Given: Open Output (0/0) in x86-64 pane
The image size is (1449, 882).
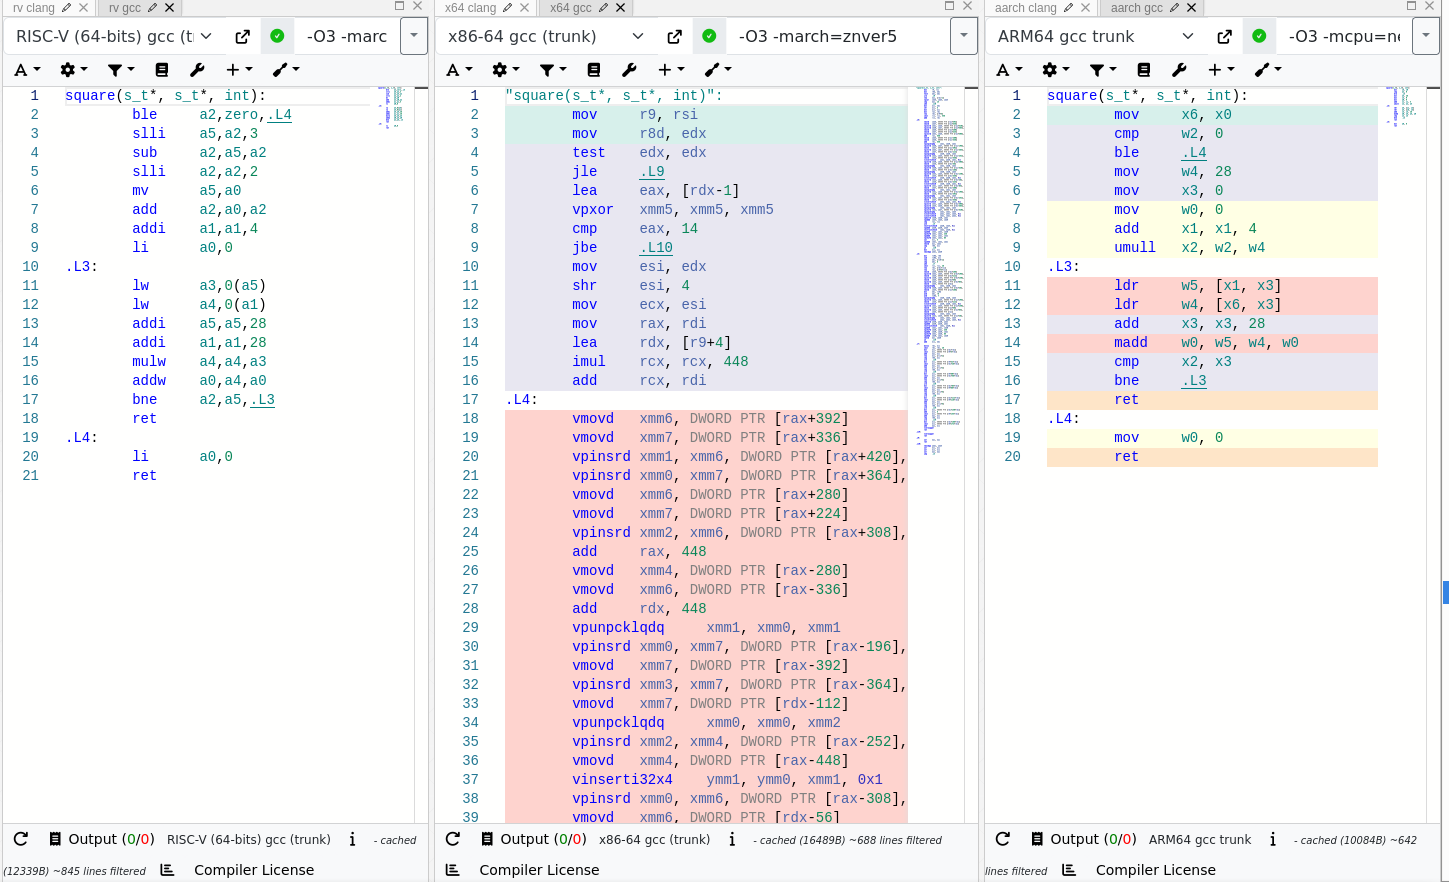Looking at the screenshot, I should 533,839.
